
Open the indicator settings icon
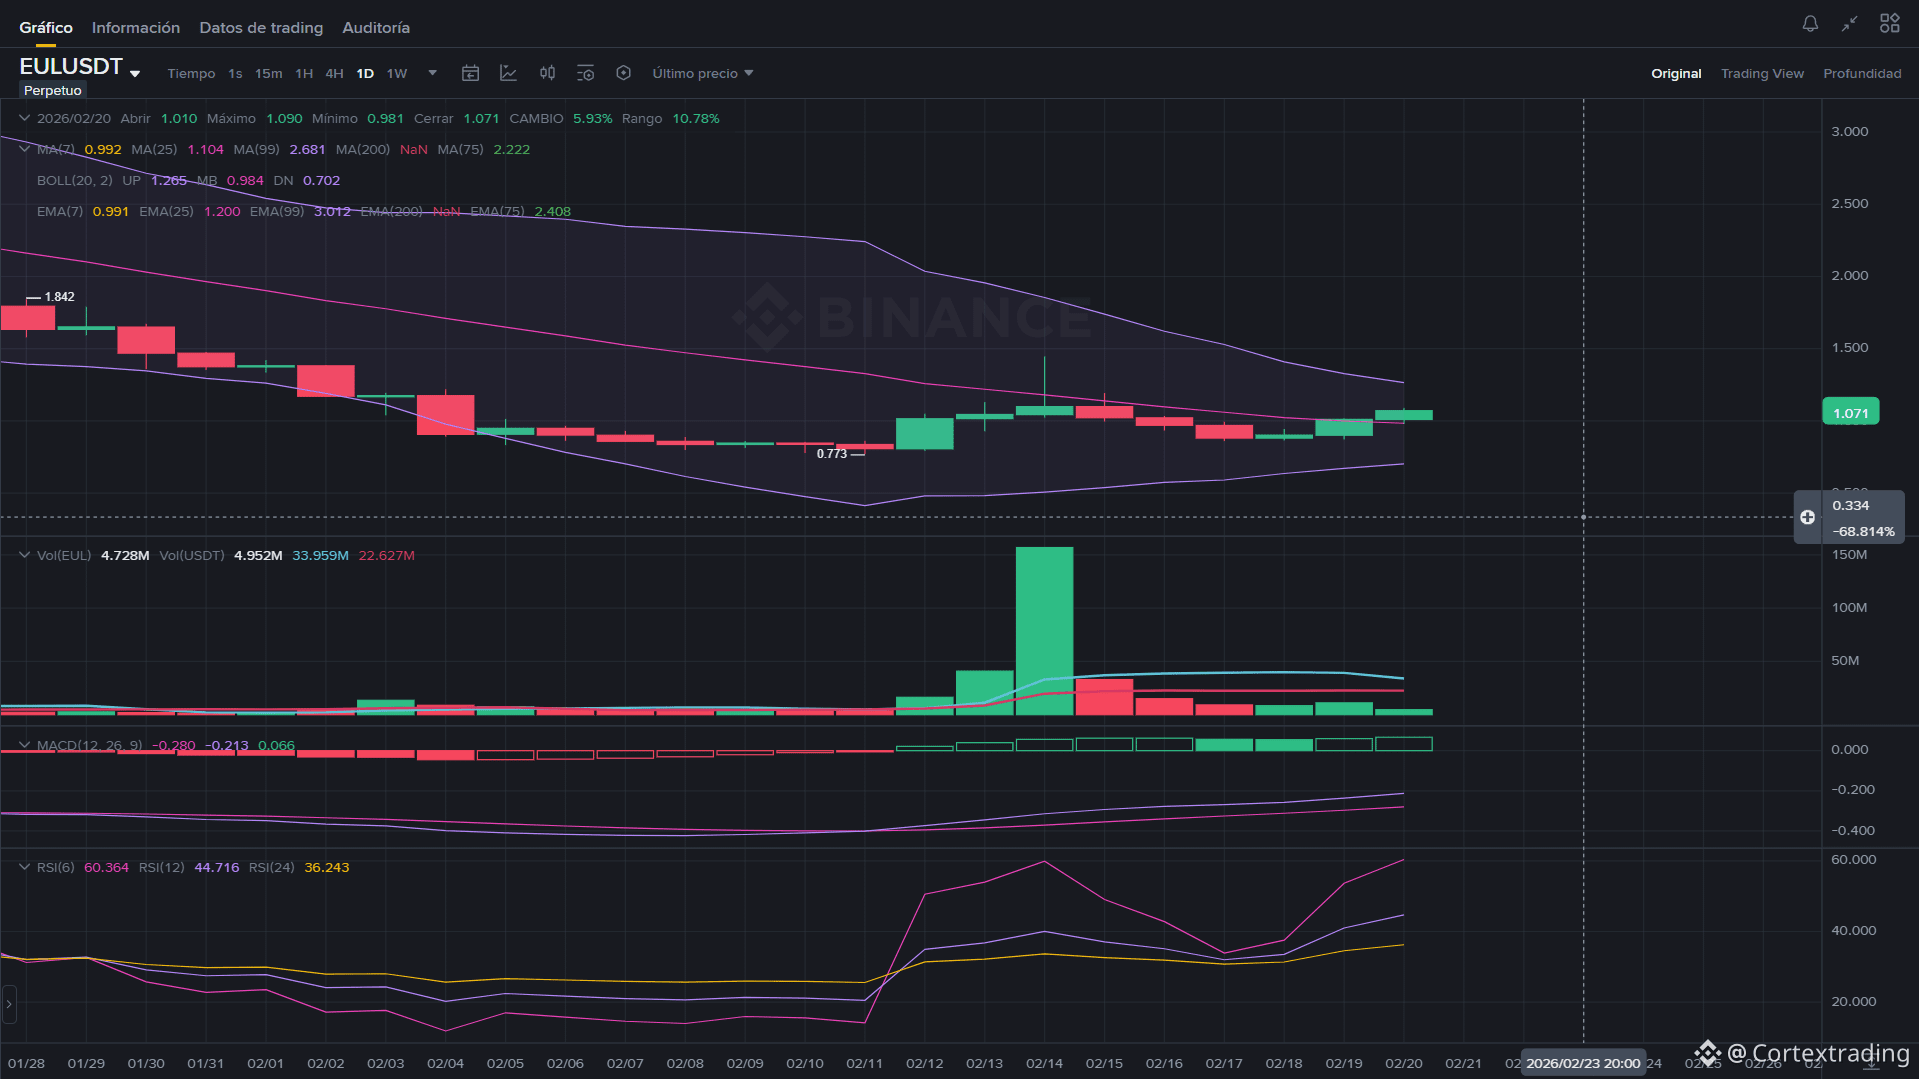585,73
